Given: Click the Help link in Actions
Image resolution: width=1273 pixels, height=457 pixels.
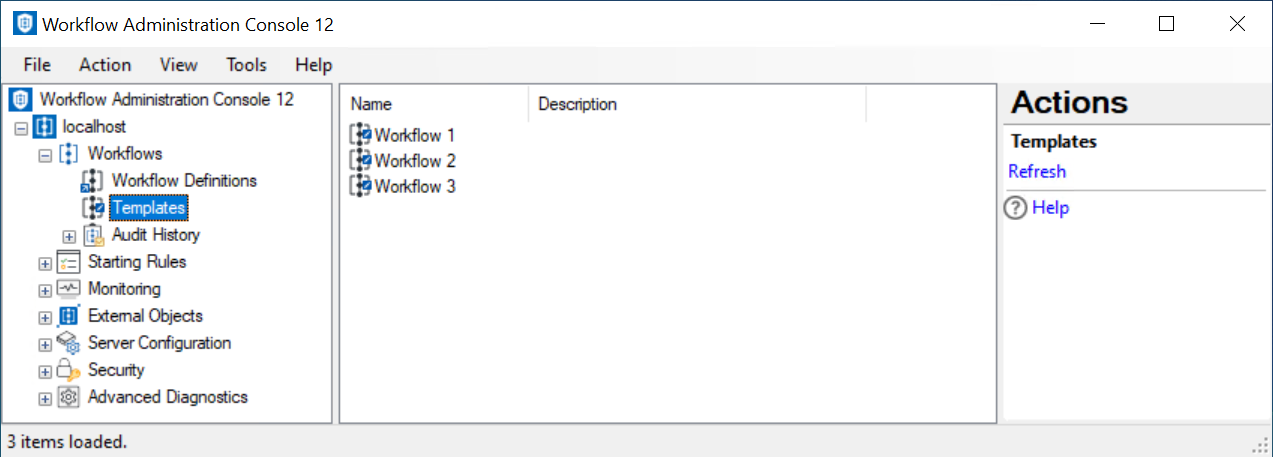Looking at the screenshot, I should 1050,208.
